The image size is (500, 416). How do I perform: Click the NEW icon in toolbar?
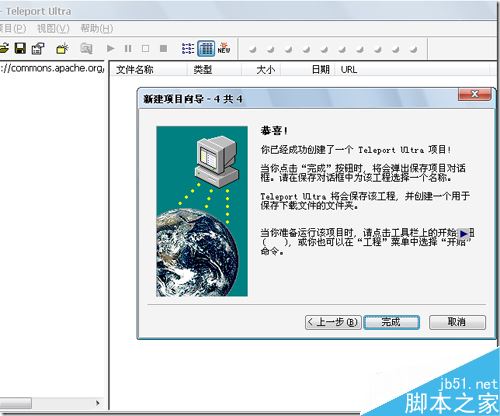click(224, 49)
